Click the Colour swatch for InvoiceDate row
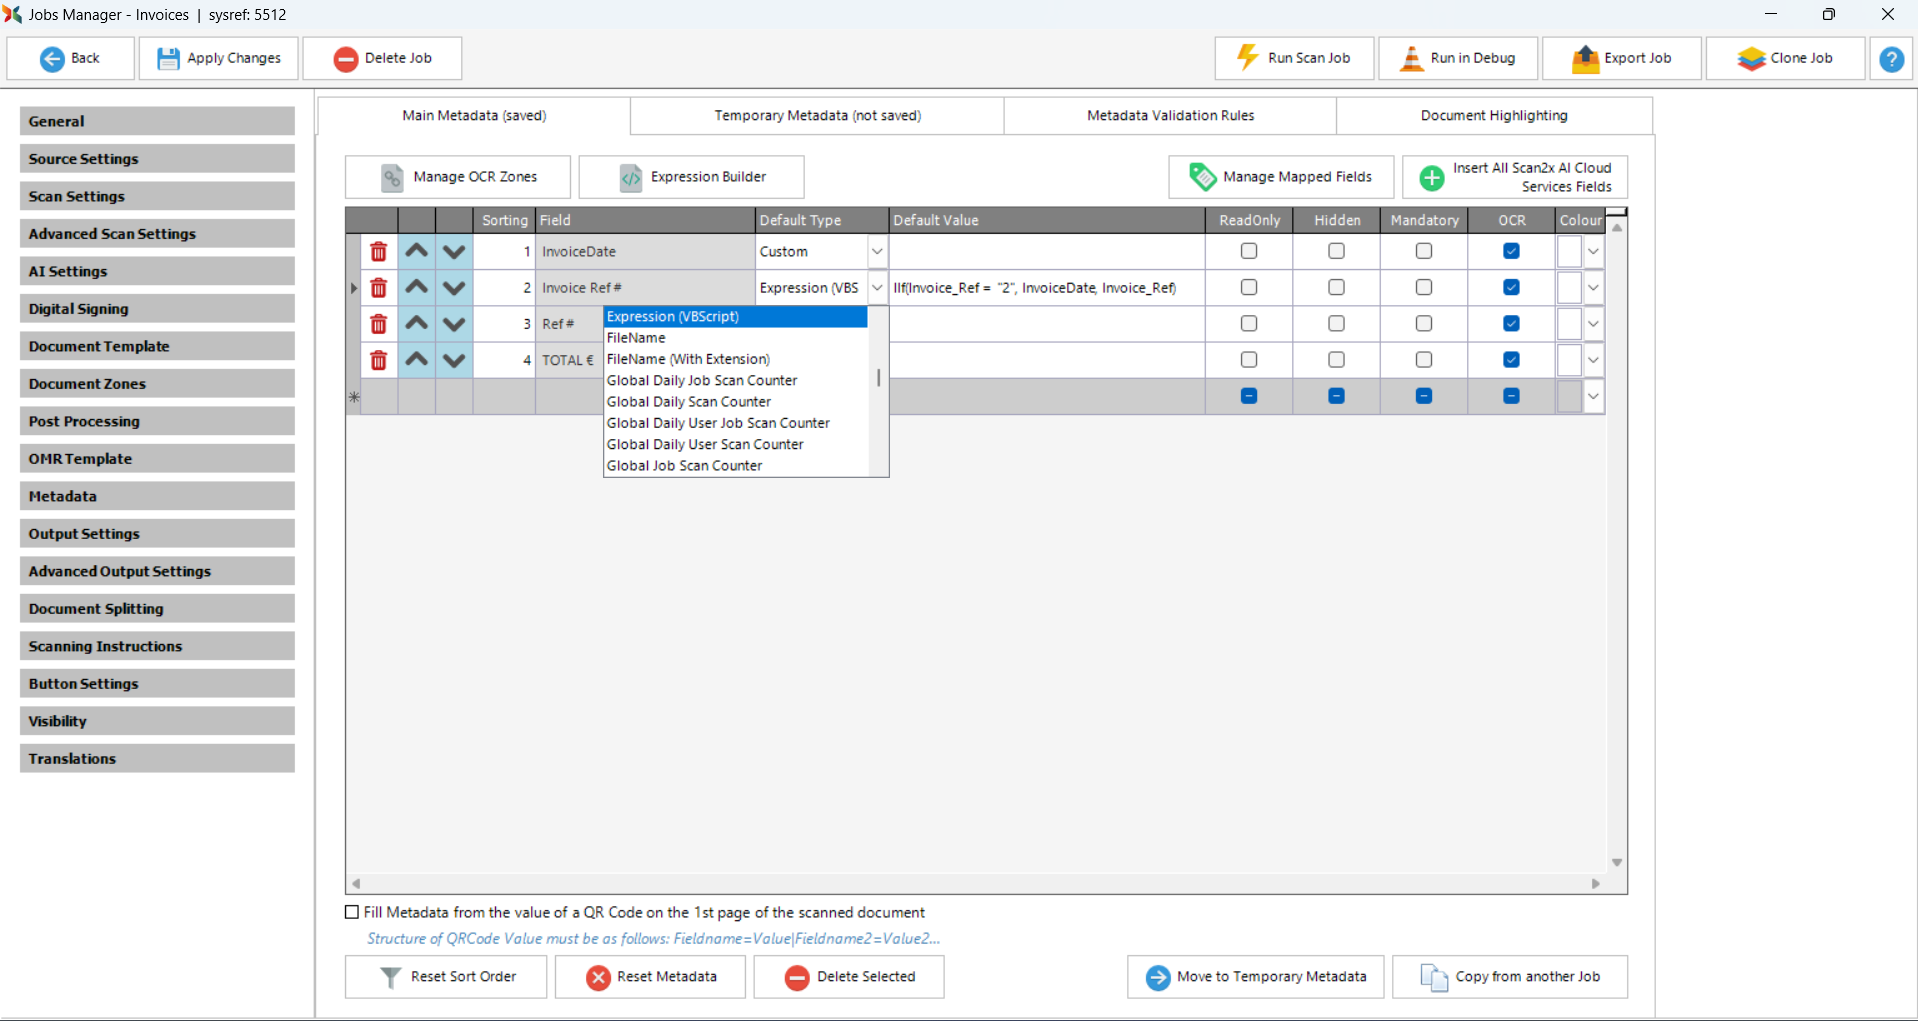Screen dimensions: 1918x1021 (x=1568, y=252)
